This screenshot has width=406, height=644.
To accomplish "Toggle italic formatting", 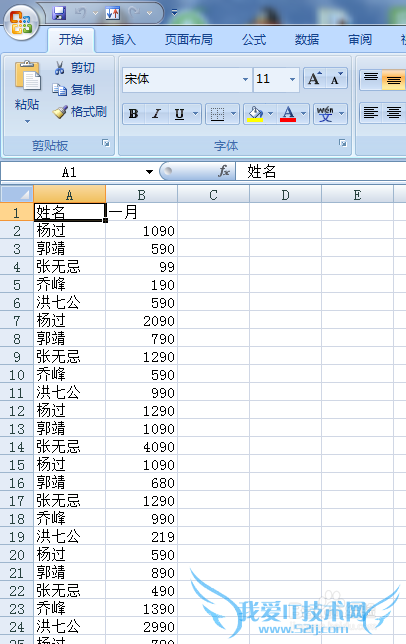I will (x=156, y=114).
